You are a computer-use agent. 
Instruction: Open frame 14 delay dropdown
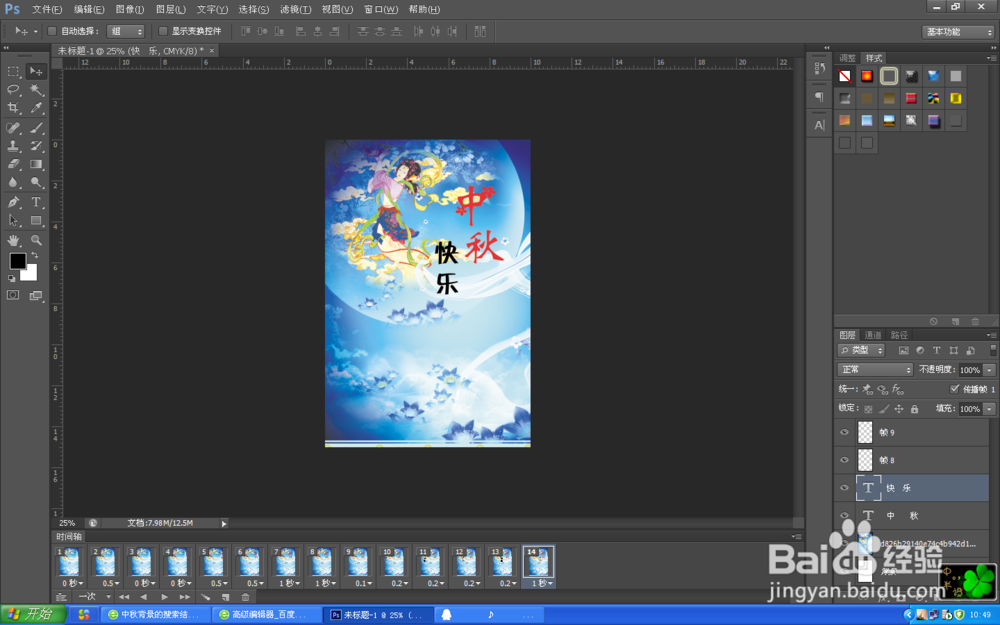tap(540, 583)
